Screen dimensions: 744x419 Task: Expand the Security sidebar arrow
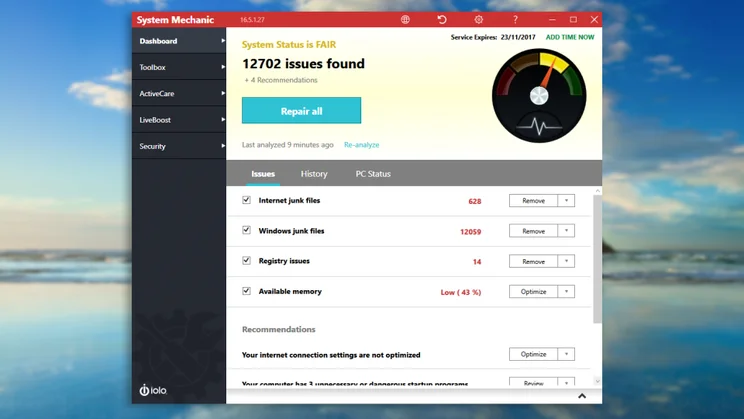click(223, 146)
